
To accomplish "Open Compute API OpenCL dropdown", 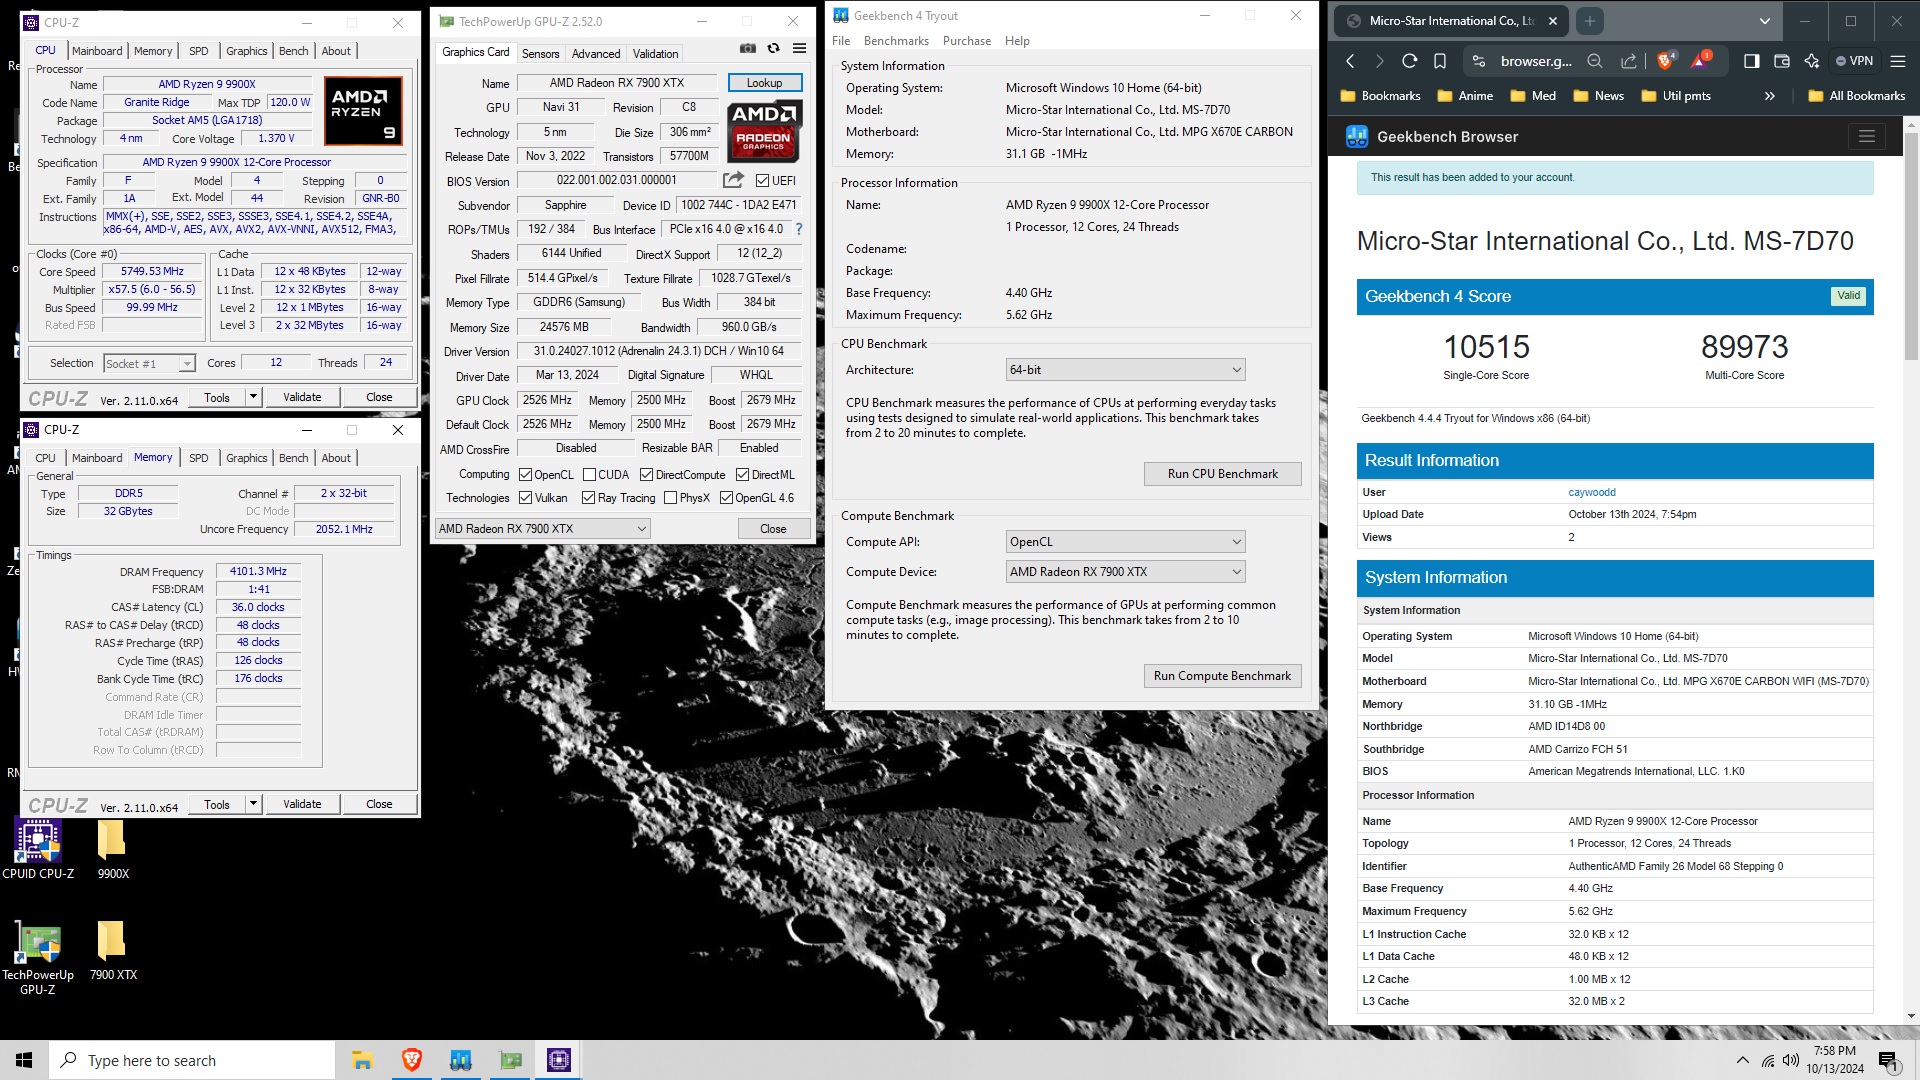I will click(x=1125, y=542).
